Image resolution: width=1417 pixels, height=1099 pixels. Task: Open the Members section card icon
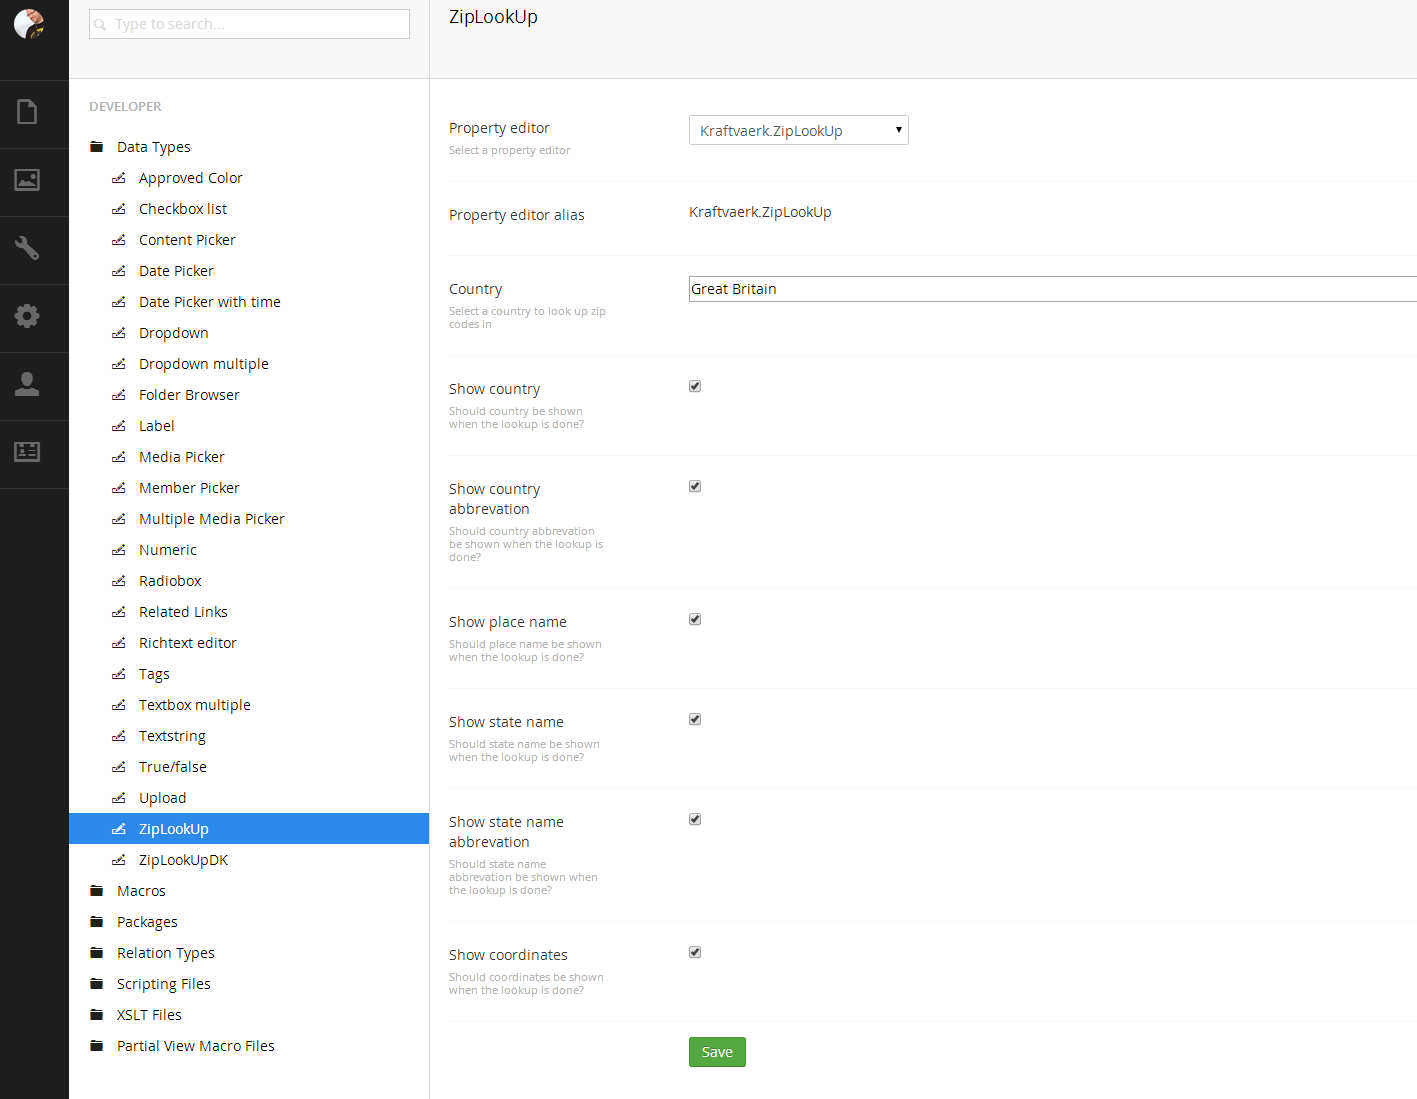[27, 452]
